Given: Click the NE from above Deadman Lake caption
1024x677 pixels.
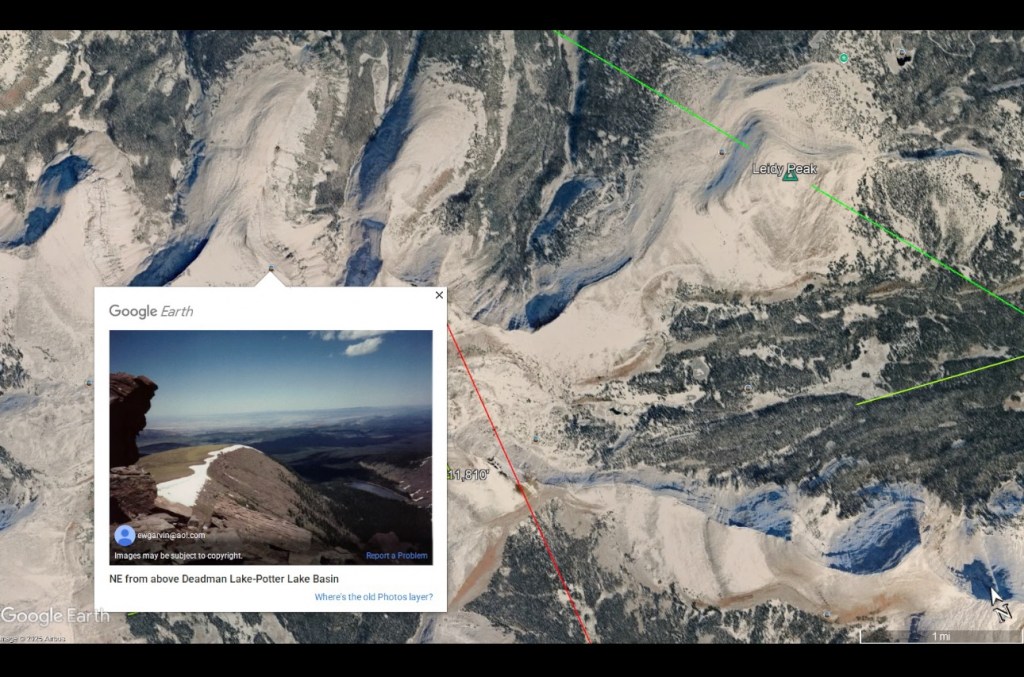Looking at the screenshot, I should [224, 578].
